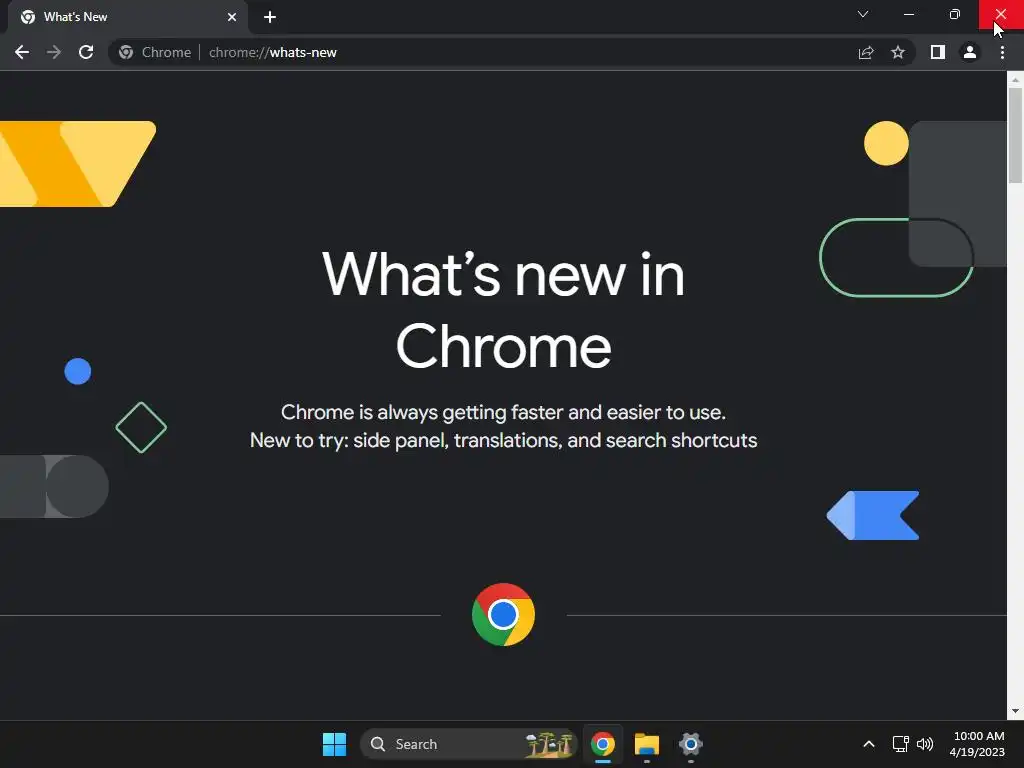Click the volume speaker icon

925,744
